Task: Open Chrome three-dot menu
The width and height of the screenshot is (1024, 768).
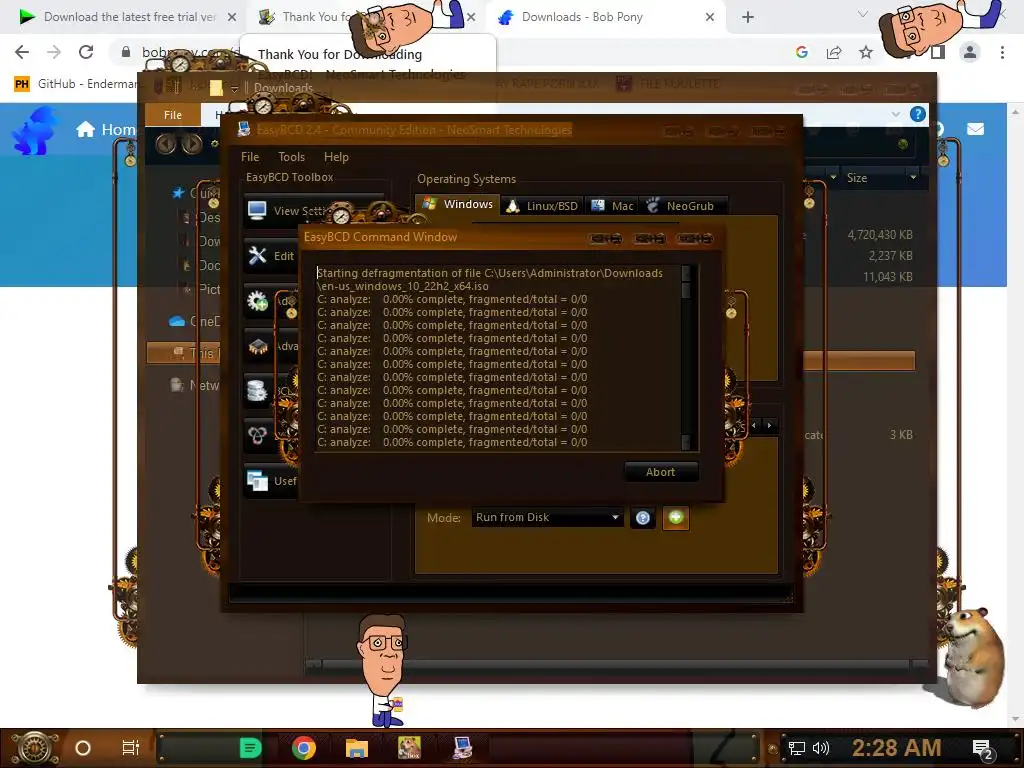Action: pyautogui.click(x=1002, y=52)
